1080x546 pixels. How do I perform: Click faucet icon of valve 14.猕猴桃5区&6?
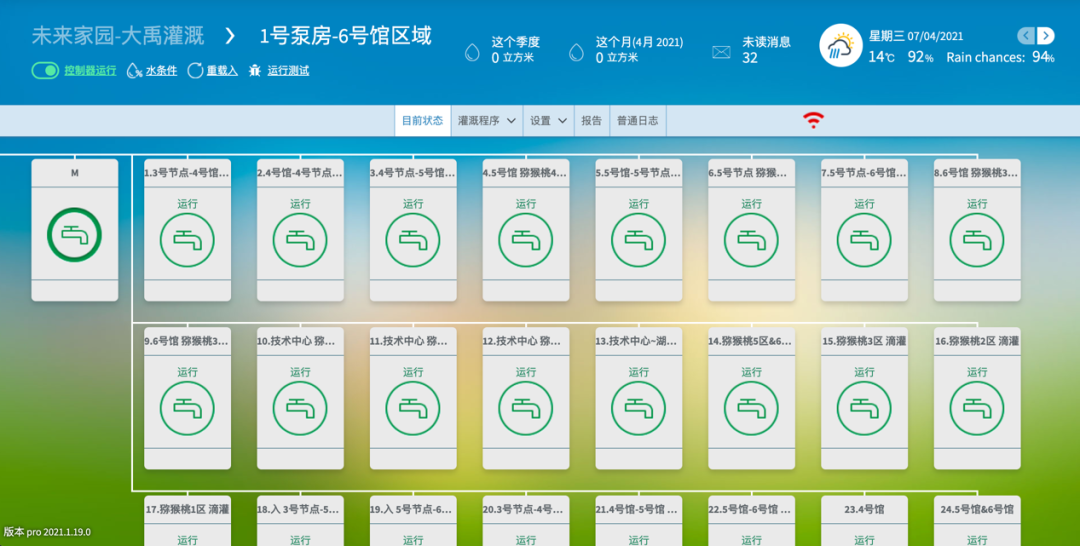coord(751,408)
